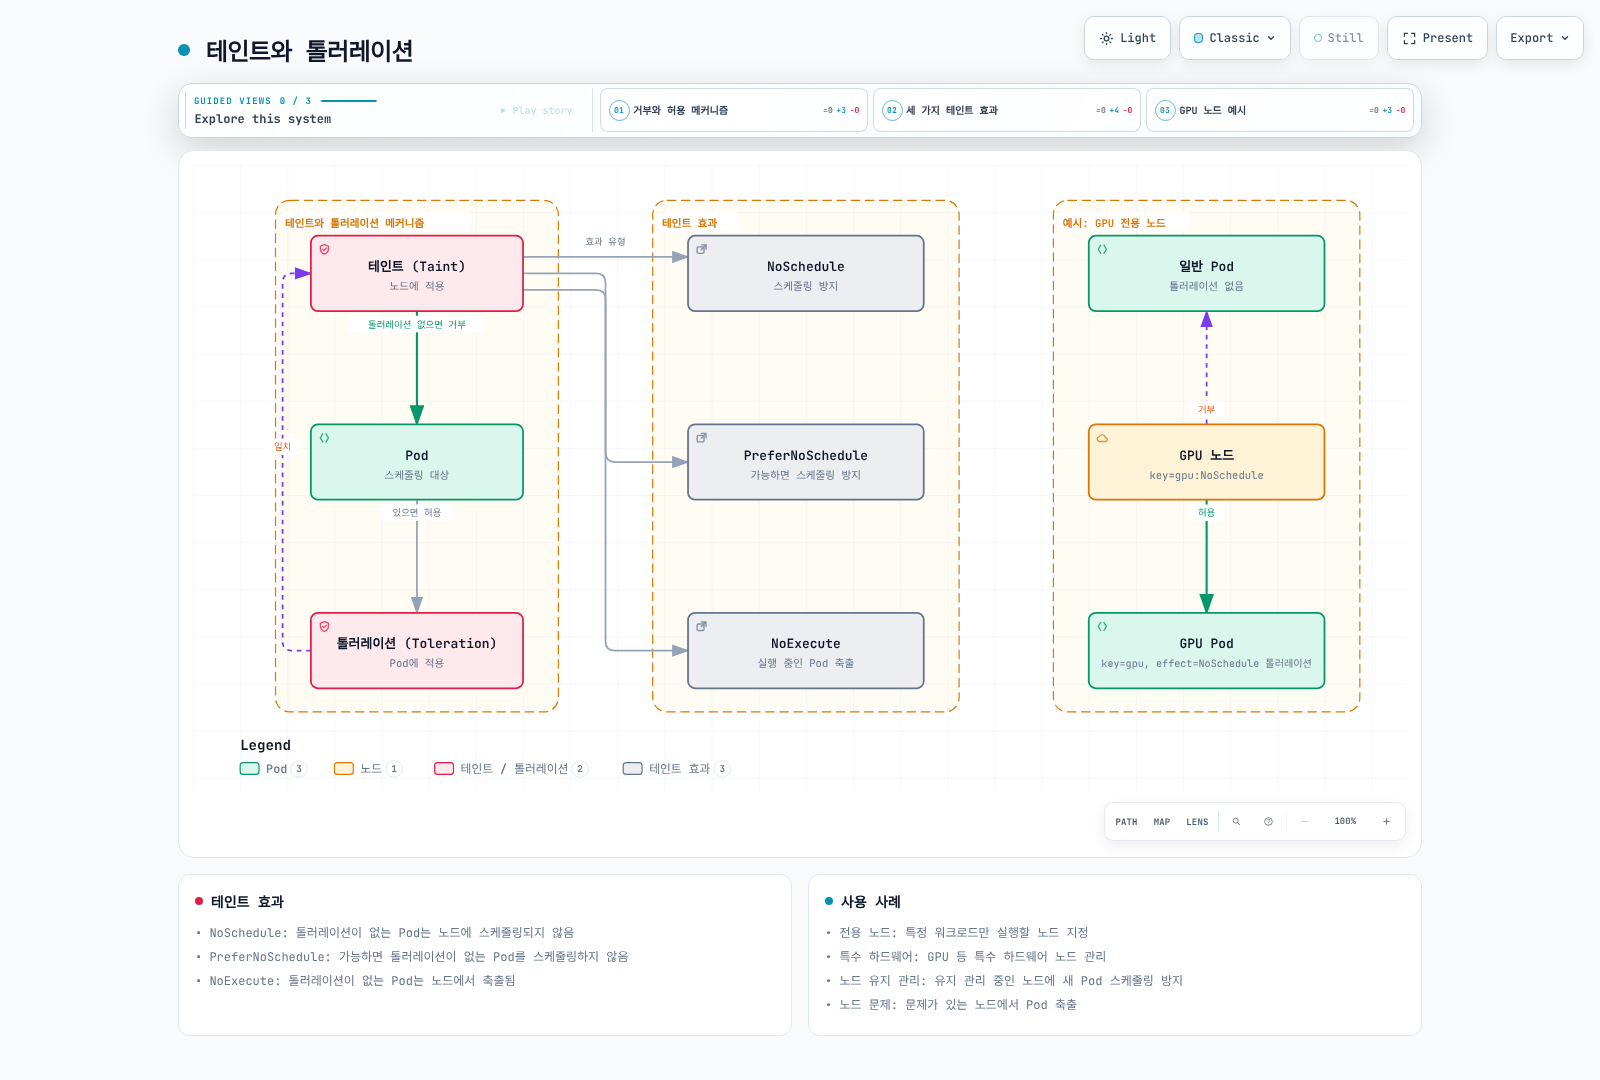The image size is (1600, 1080).
Task: Click the 전용 노드 bullet in 사용 사례 panel
Action: pyautogui.click(x=964, y=933)
